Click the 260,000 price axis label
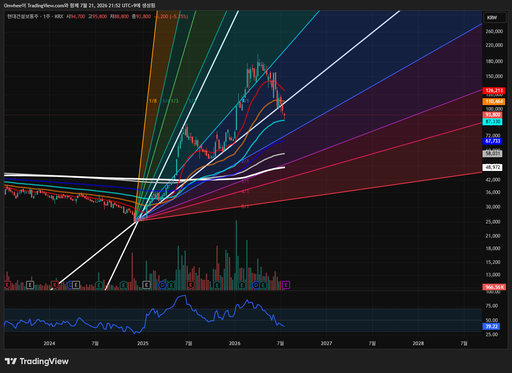Screen dimensions: 512x373 pyautogui.click(x=494, y=31)
